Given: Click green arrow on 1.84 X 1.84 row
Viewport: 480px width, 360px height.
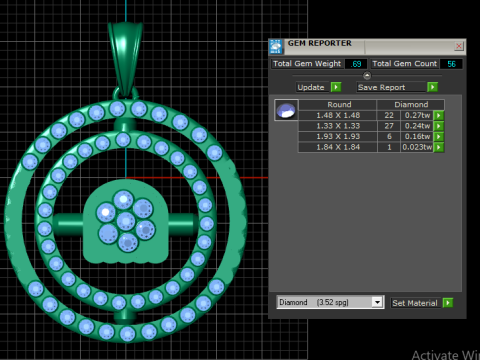Looking at the screenshot, I should coord(439,147).
